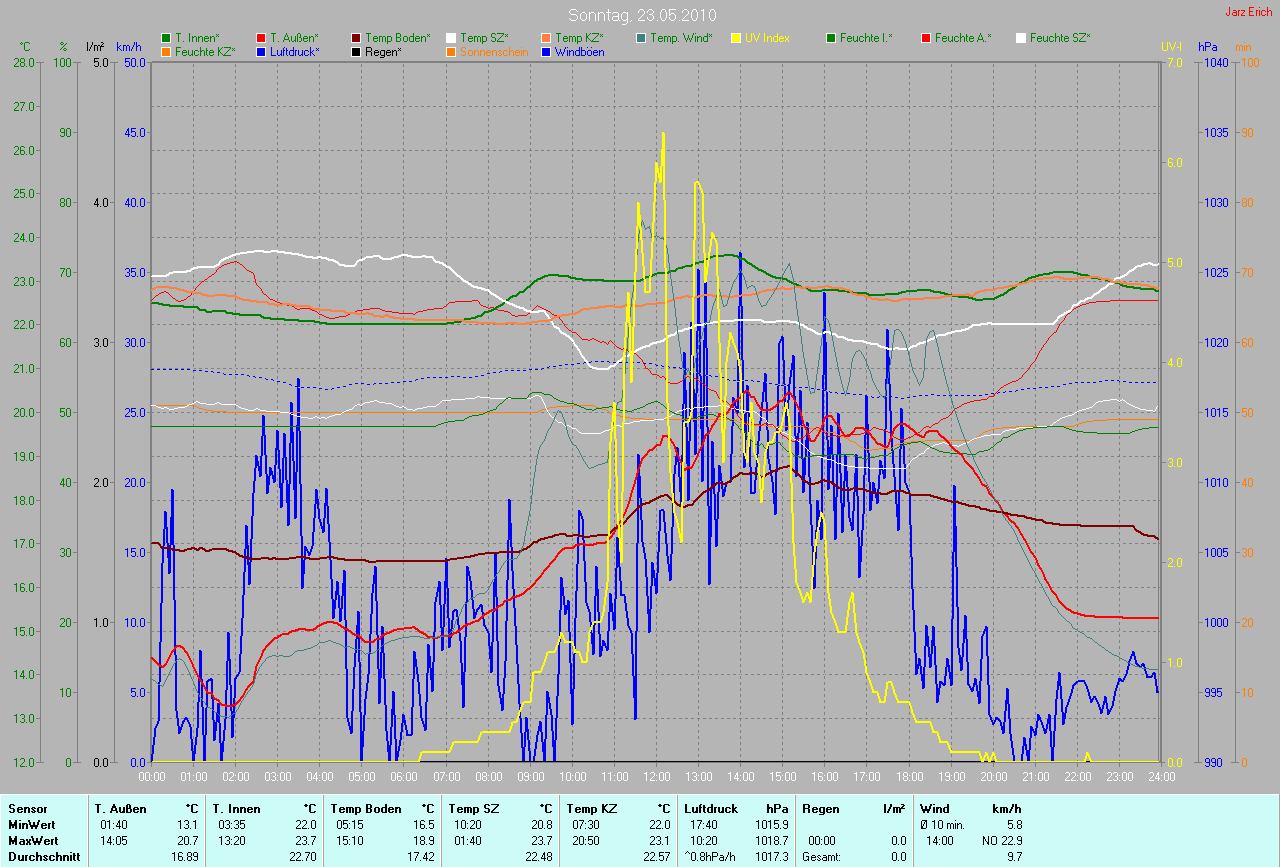
Task: Click the 'MinWert' row label
Action: click(30, 825)
